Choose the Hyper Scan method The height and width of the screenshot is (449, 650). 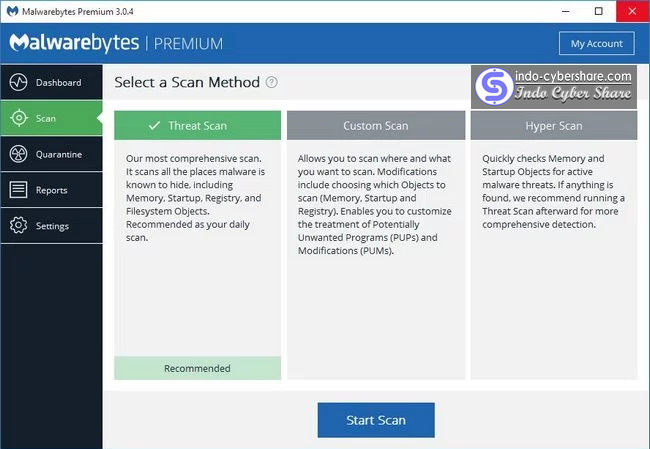554,125
